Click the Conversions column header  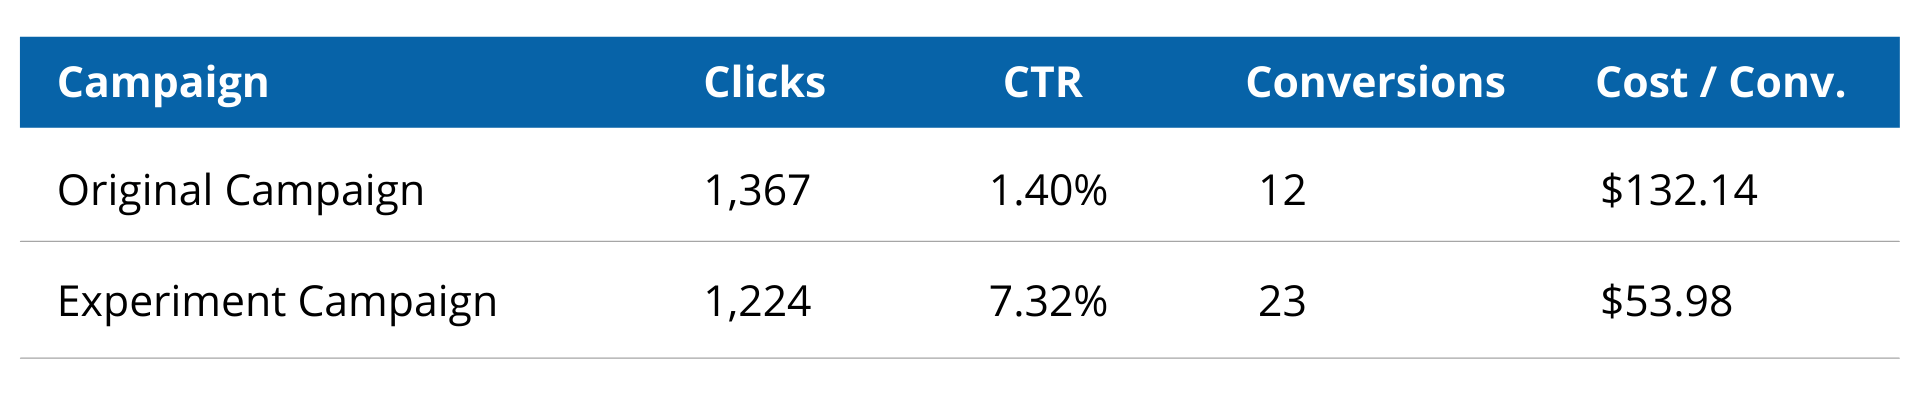coord(1375,82)
